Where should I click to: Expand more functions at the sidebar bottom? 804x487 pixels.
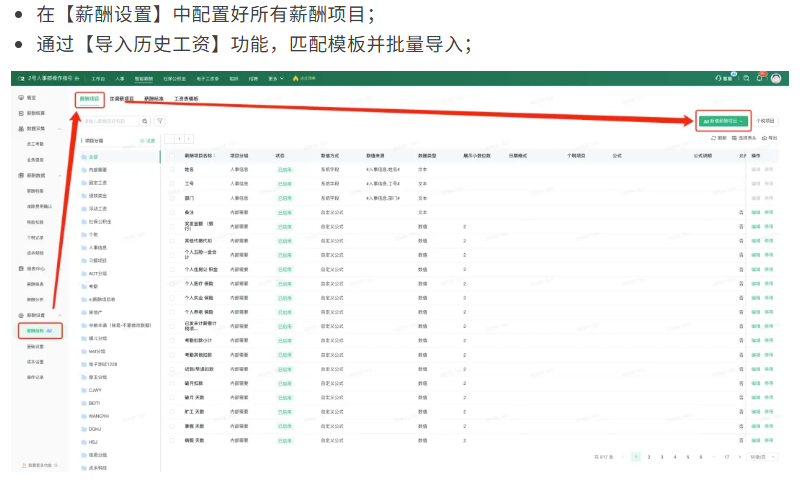(40, 465)
